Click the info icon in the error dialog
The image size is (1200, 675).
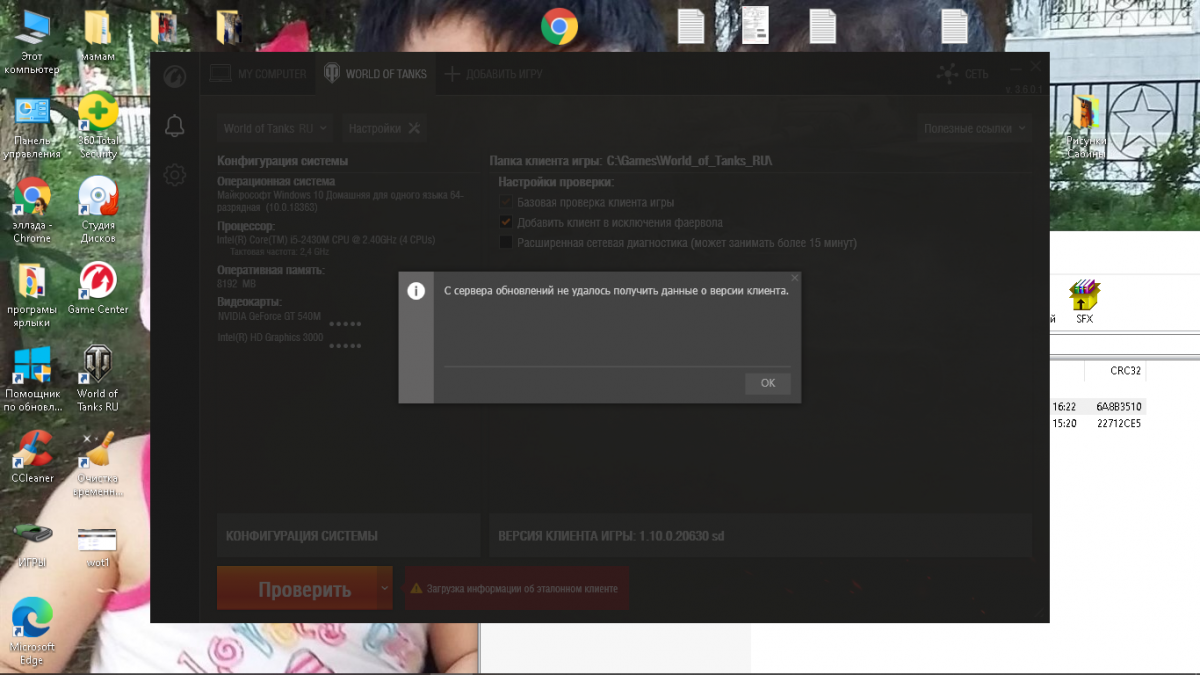(416, 291)
